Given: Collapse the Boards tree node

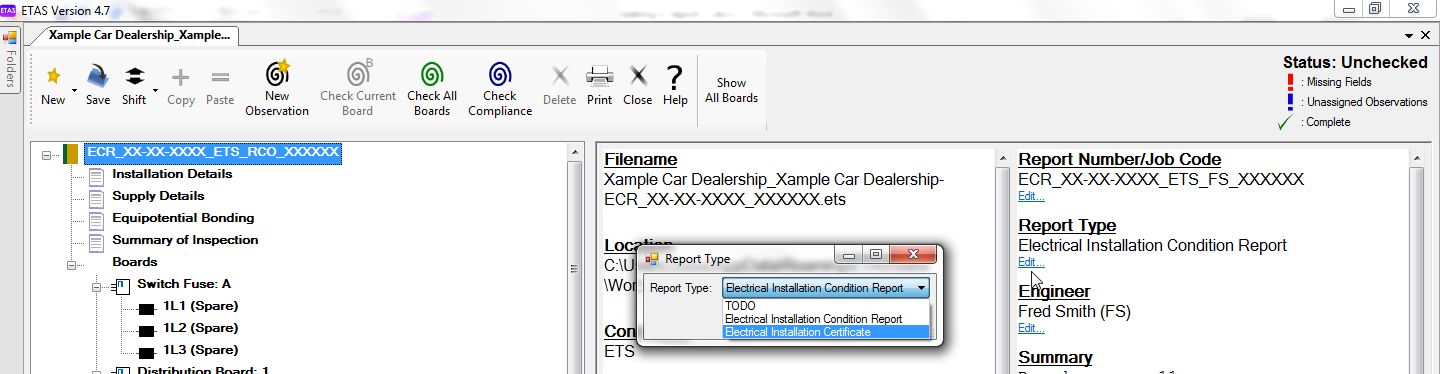Looking at the screenshot, I should click(72, 264).
